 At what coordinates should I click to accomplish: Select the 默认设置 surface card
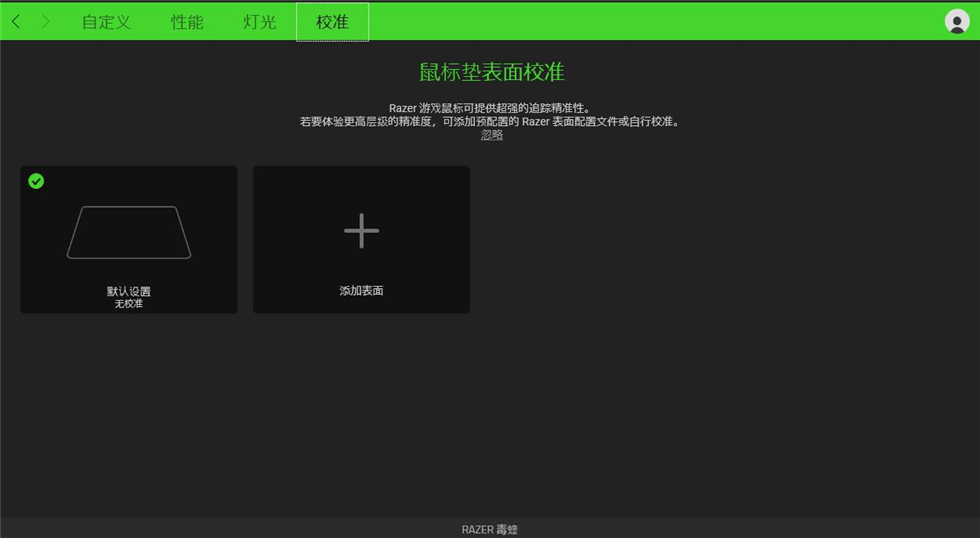click(129, 239)
